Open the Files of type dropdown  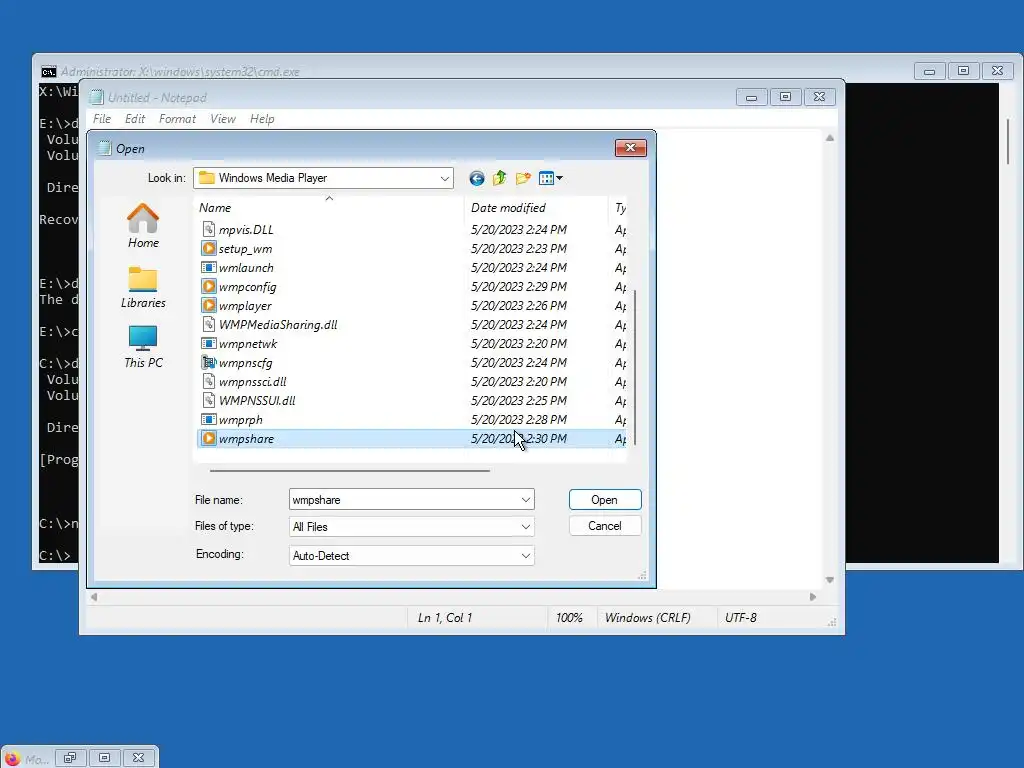(526, 526)
